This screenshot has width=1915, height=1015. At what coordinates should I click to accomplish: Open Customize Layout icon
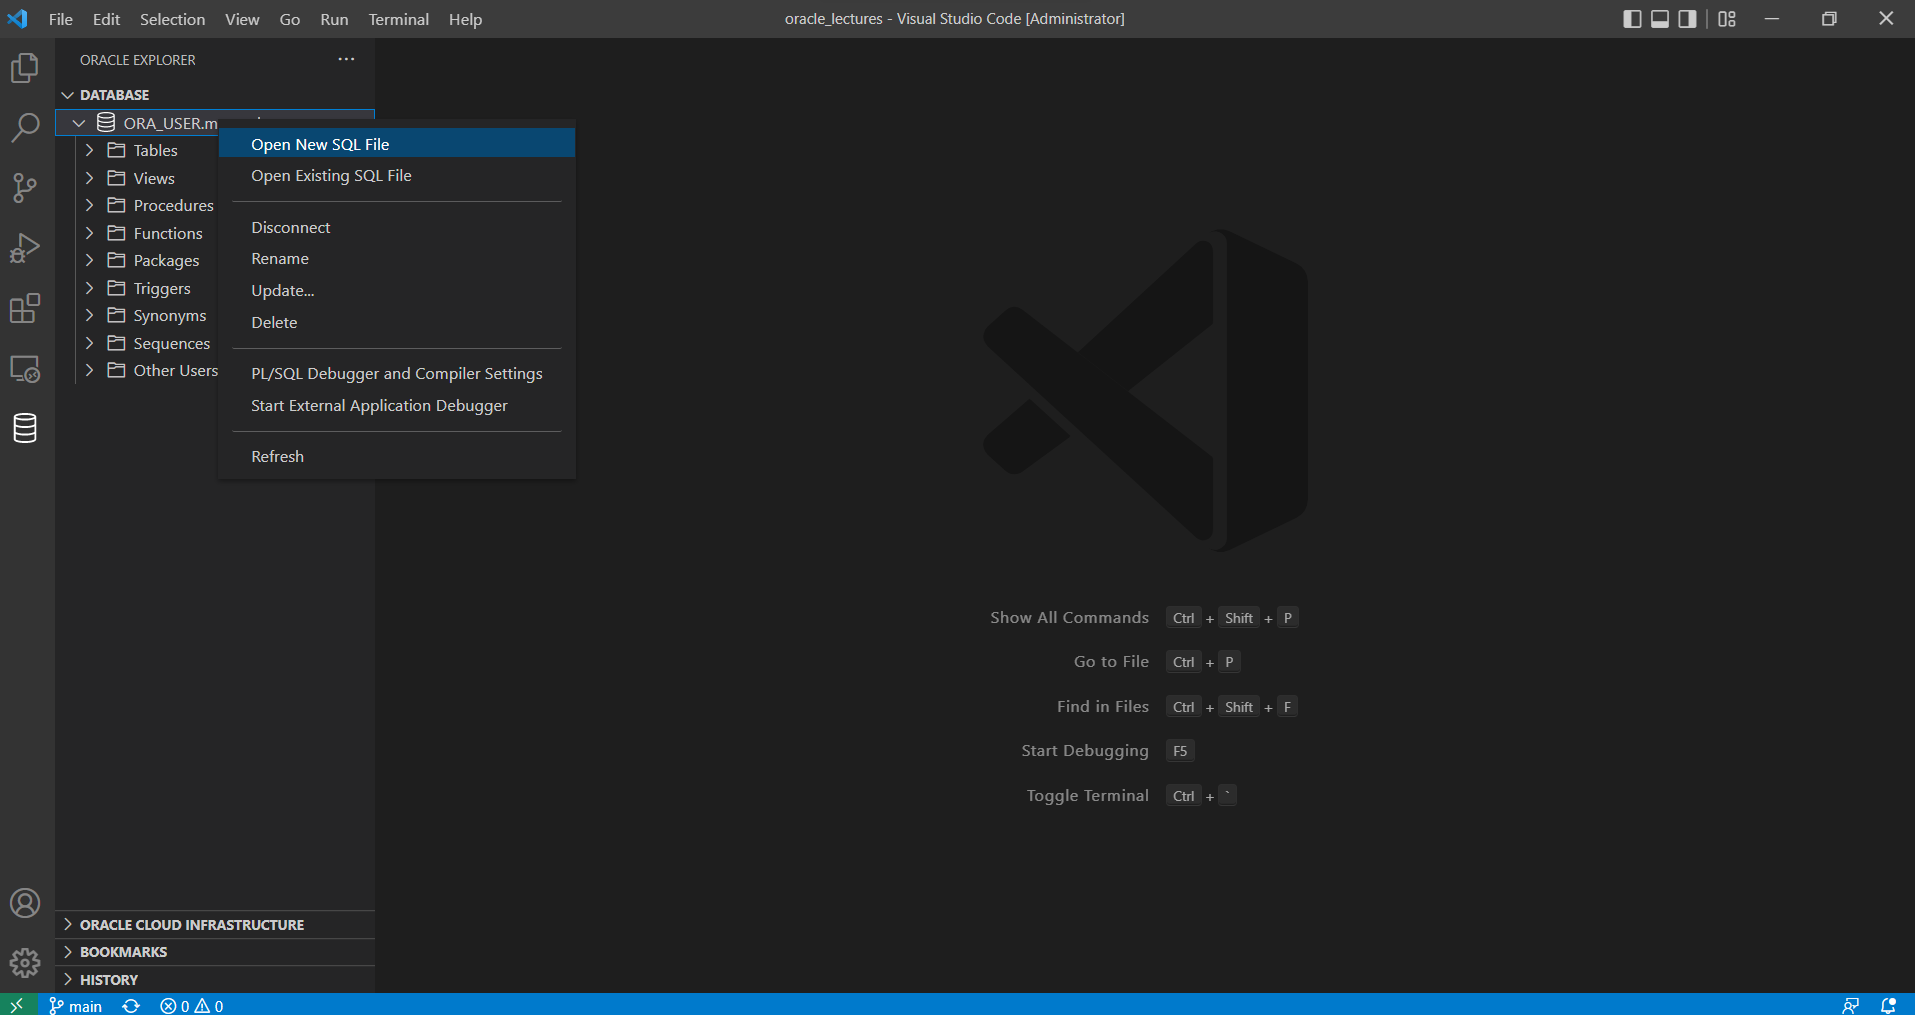pyautogui.click(x=1727, y=19)
